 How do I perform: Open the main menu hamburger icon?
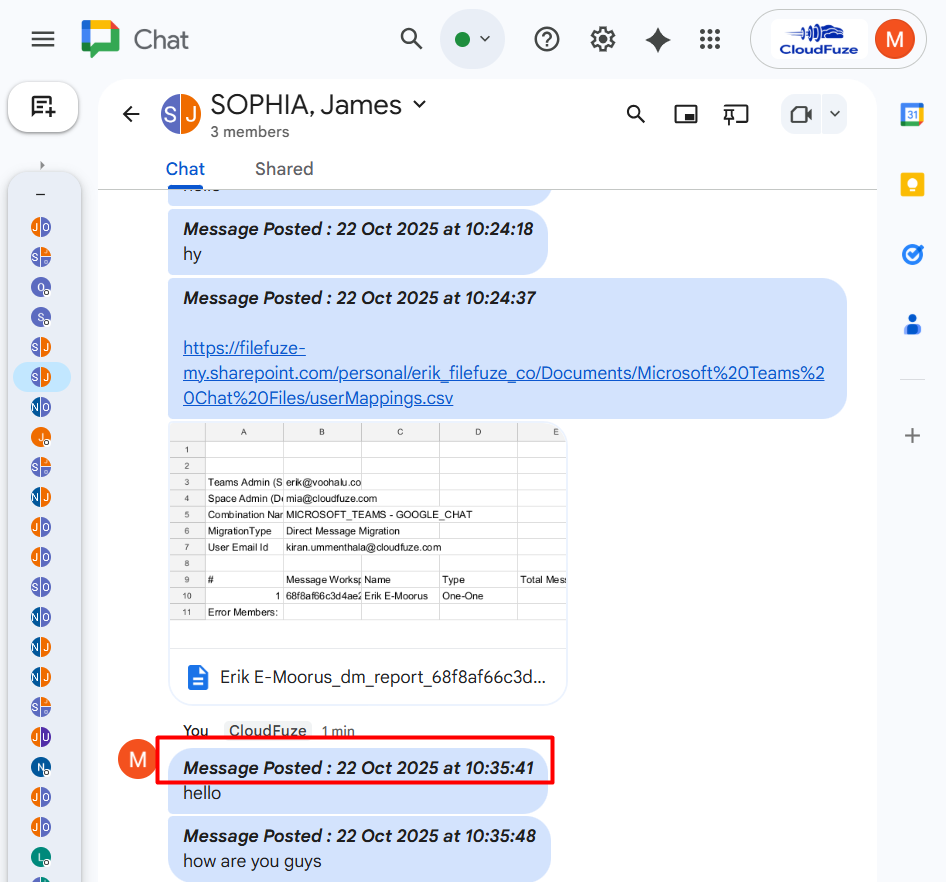pos(42,39)
